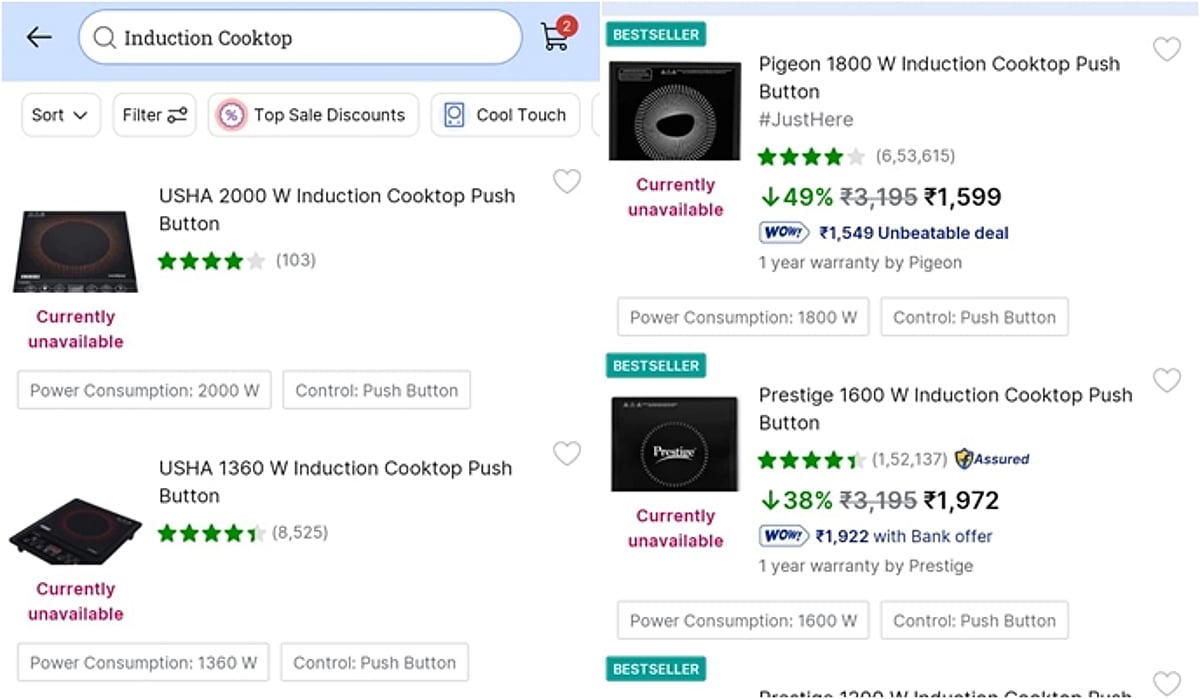Image resolution: width=1200 pixels, height=699 pixels.
Task: Wishlist the USHA 2000 W cooktop
Action: coord(567,181)
